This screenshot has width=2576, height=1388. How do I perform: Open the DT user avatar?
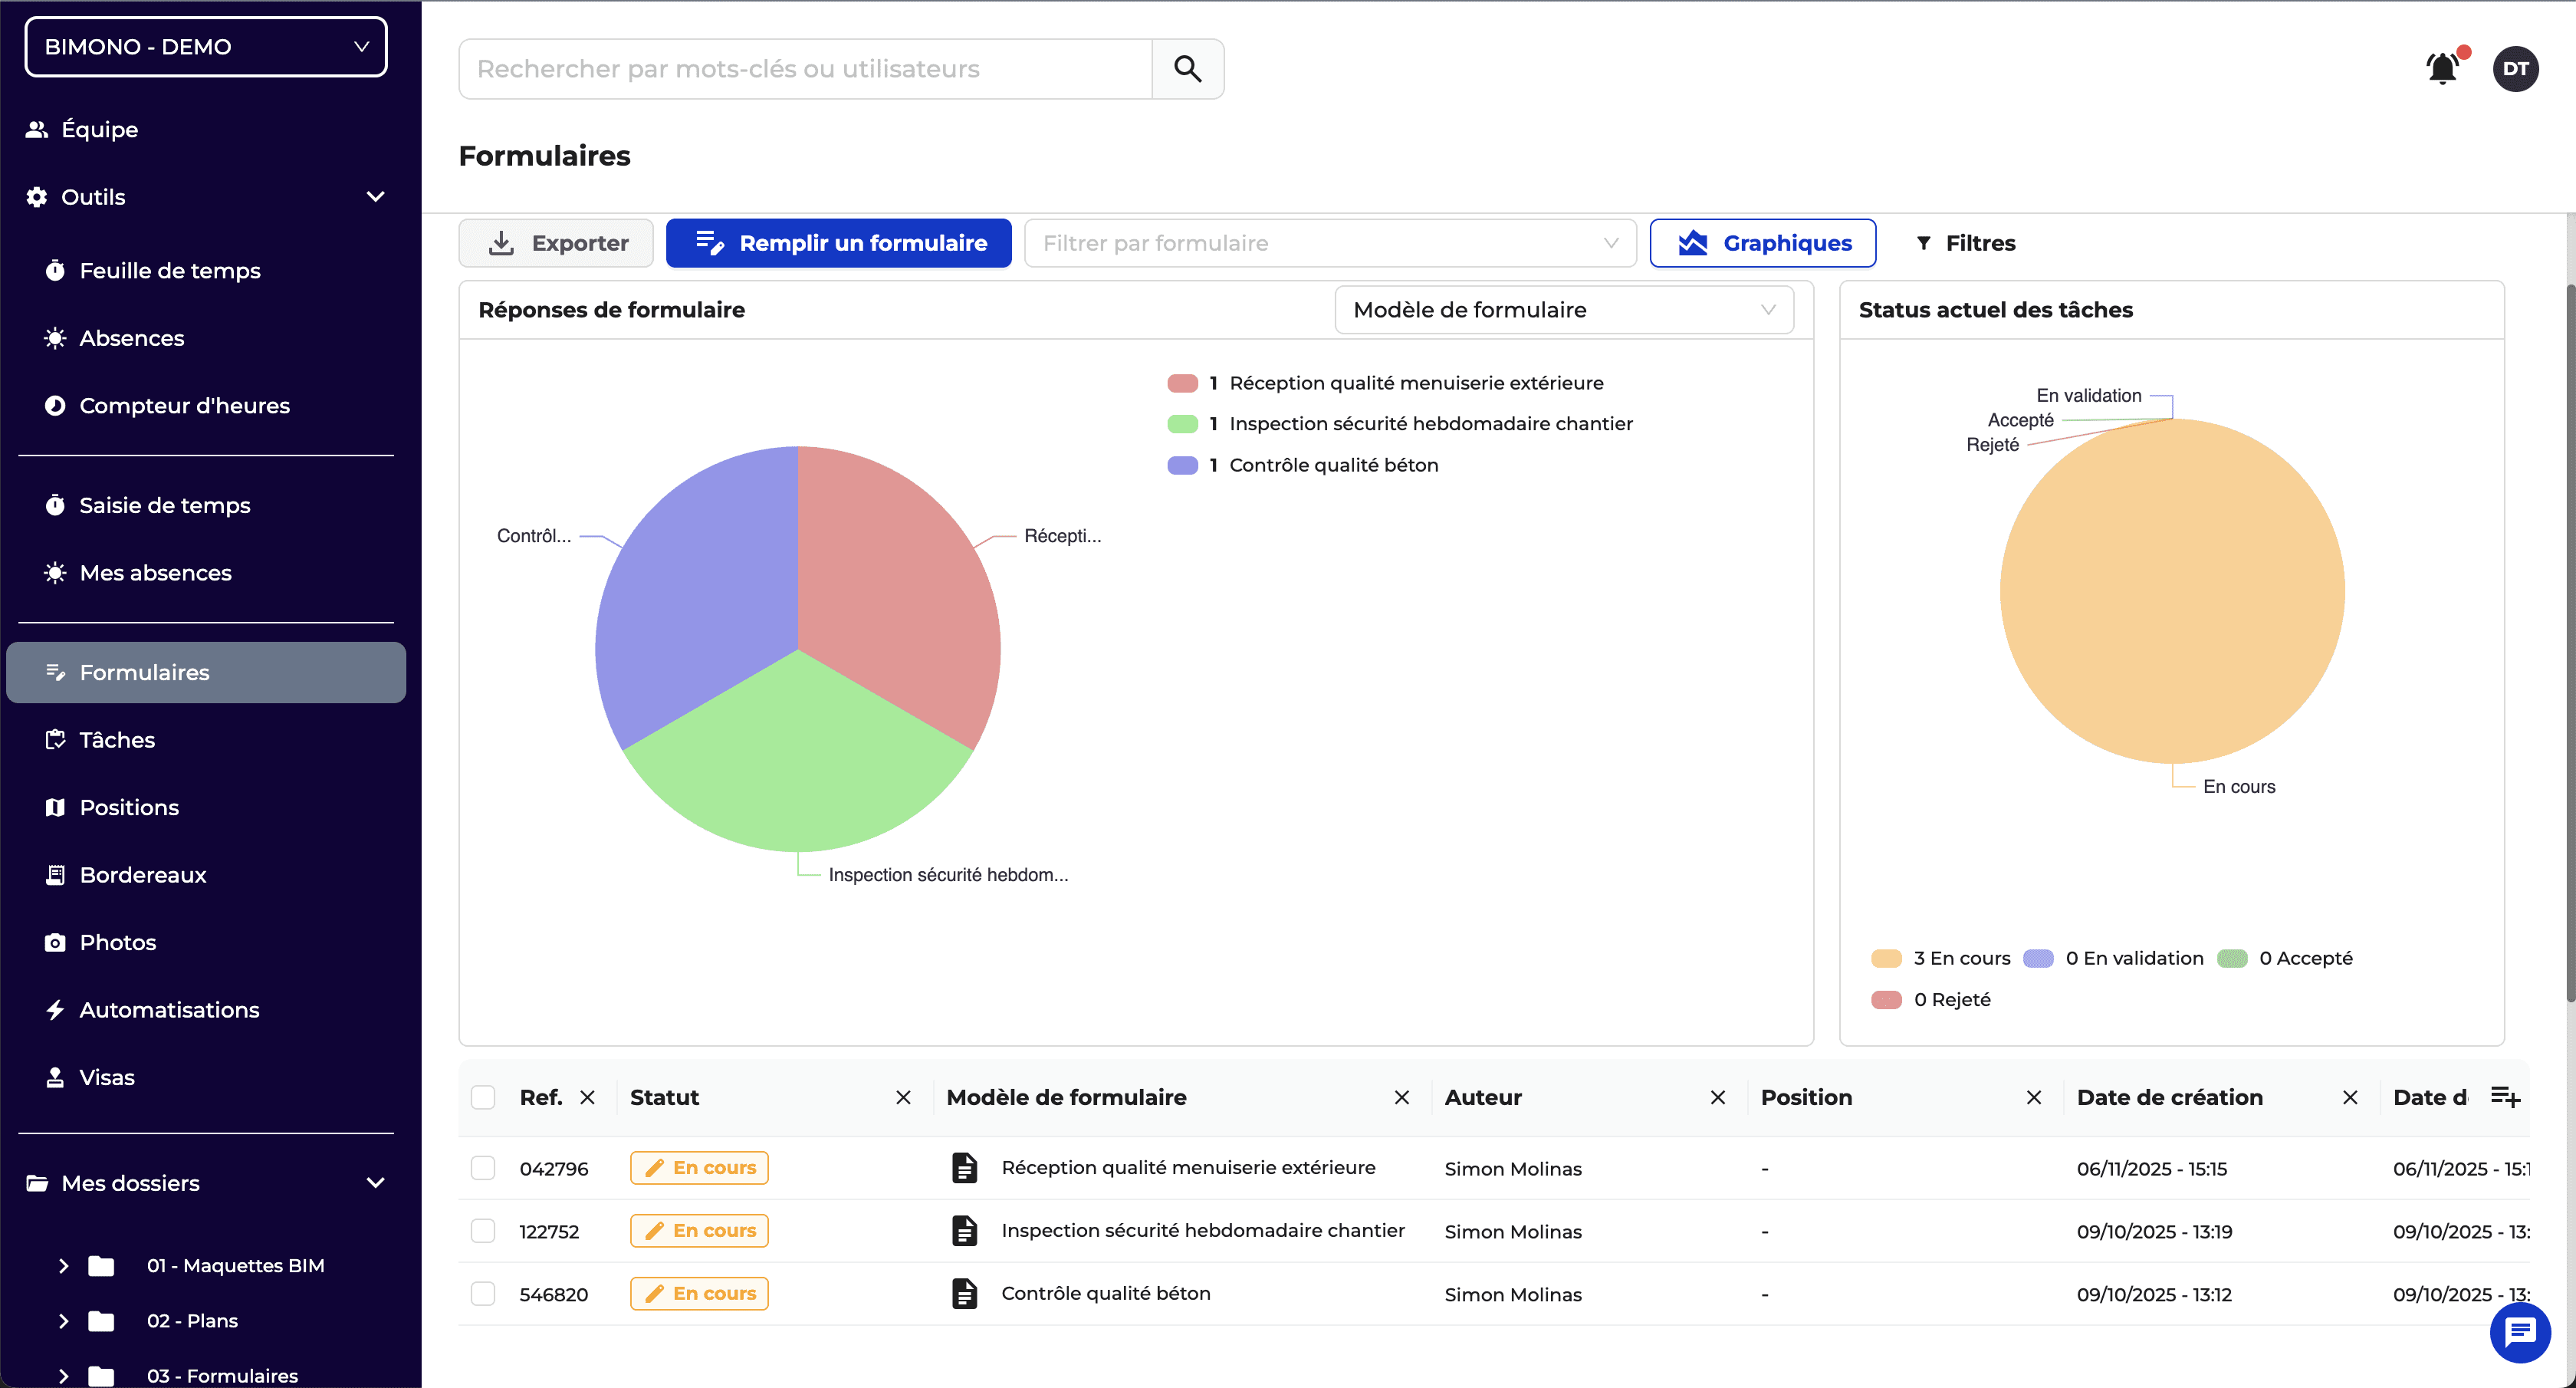pos(2515,69)
